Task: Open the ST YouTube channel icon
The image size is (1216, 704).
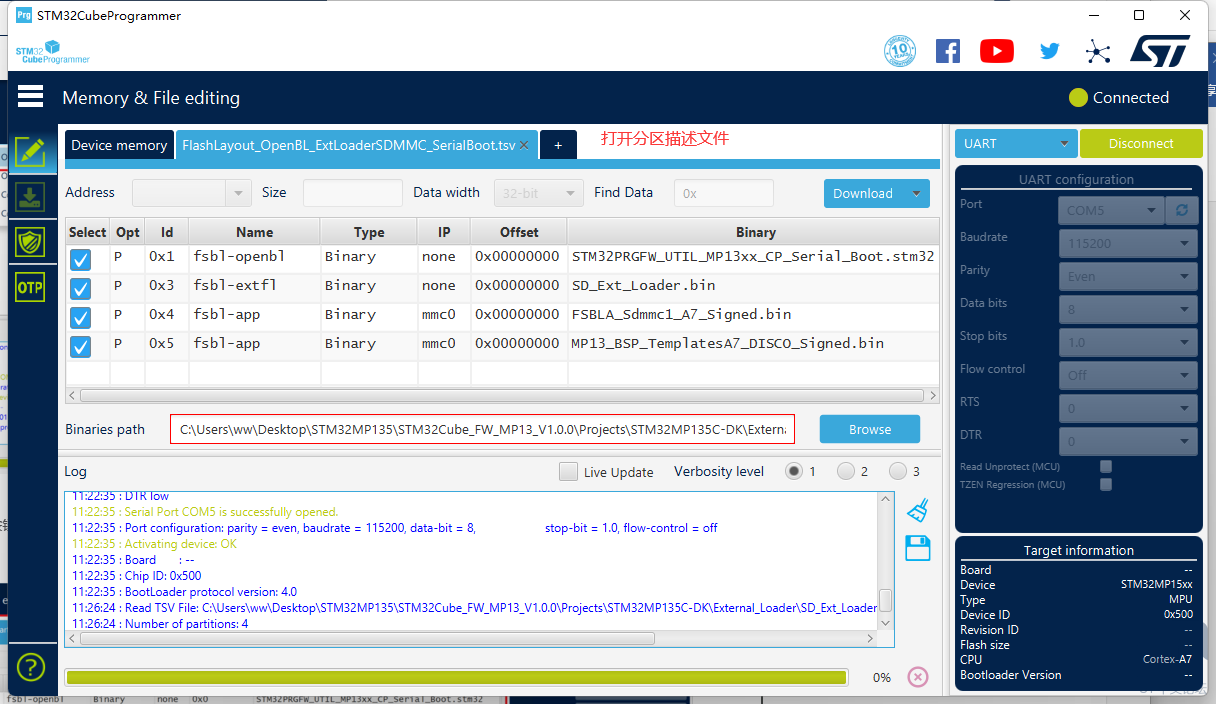Action: pos(997,51)
